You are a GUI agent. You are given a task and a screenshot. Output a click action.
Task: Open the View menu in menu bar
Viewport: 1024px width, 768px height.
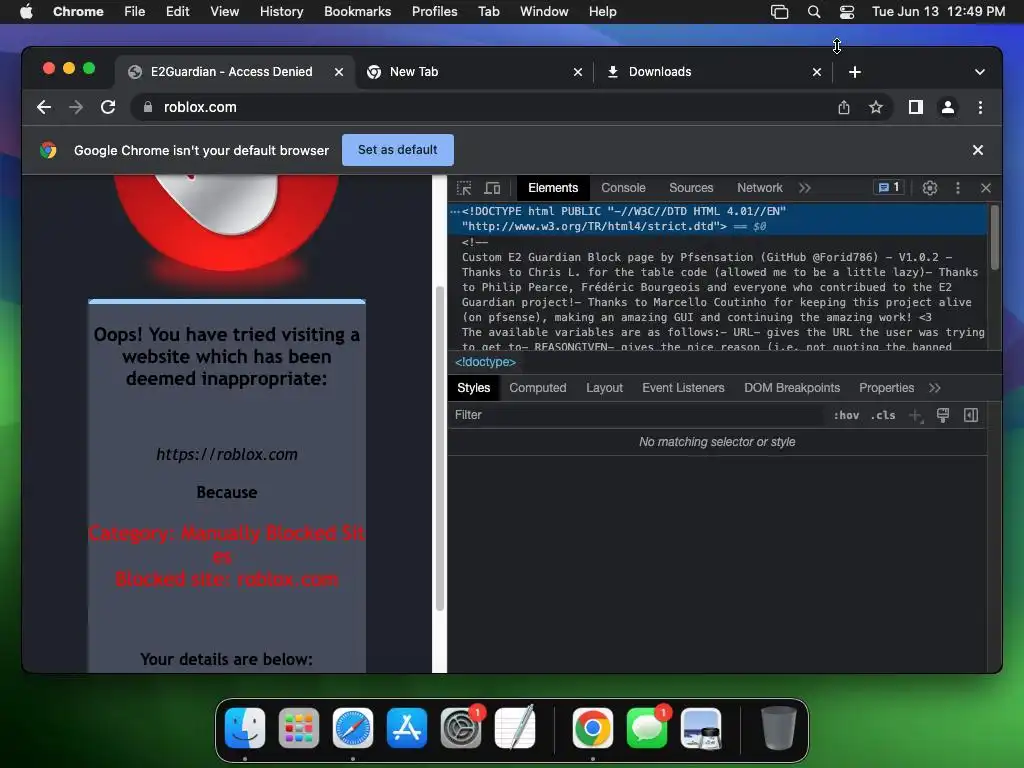point(224,12)
